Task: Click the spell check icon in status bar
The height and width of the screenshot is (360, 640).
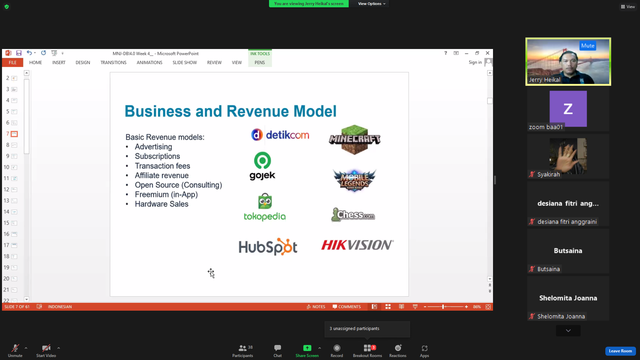Action: (39, 307)
